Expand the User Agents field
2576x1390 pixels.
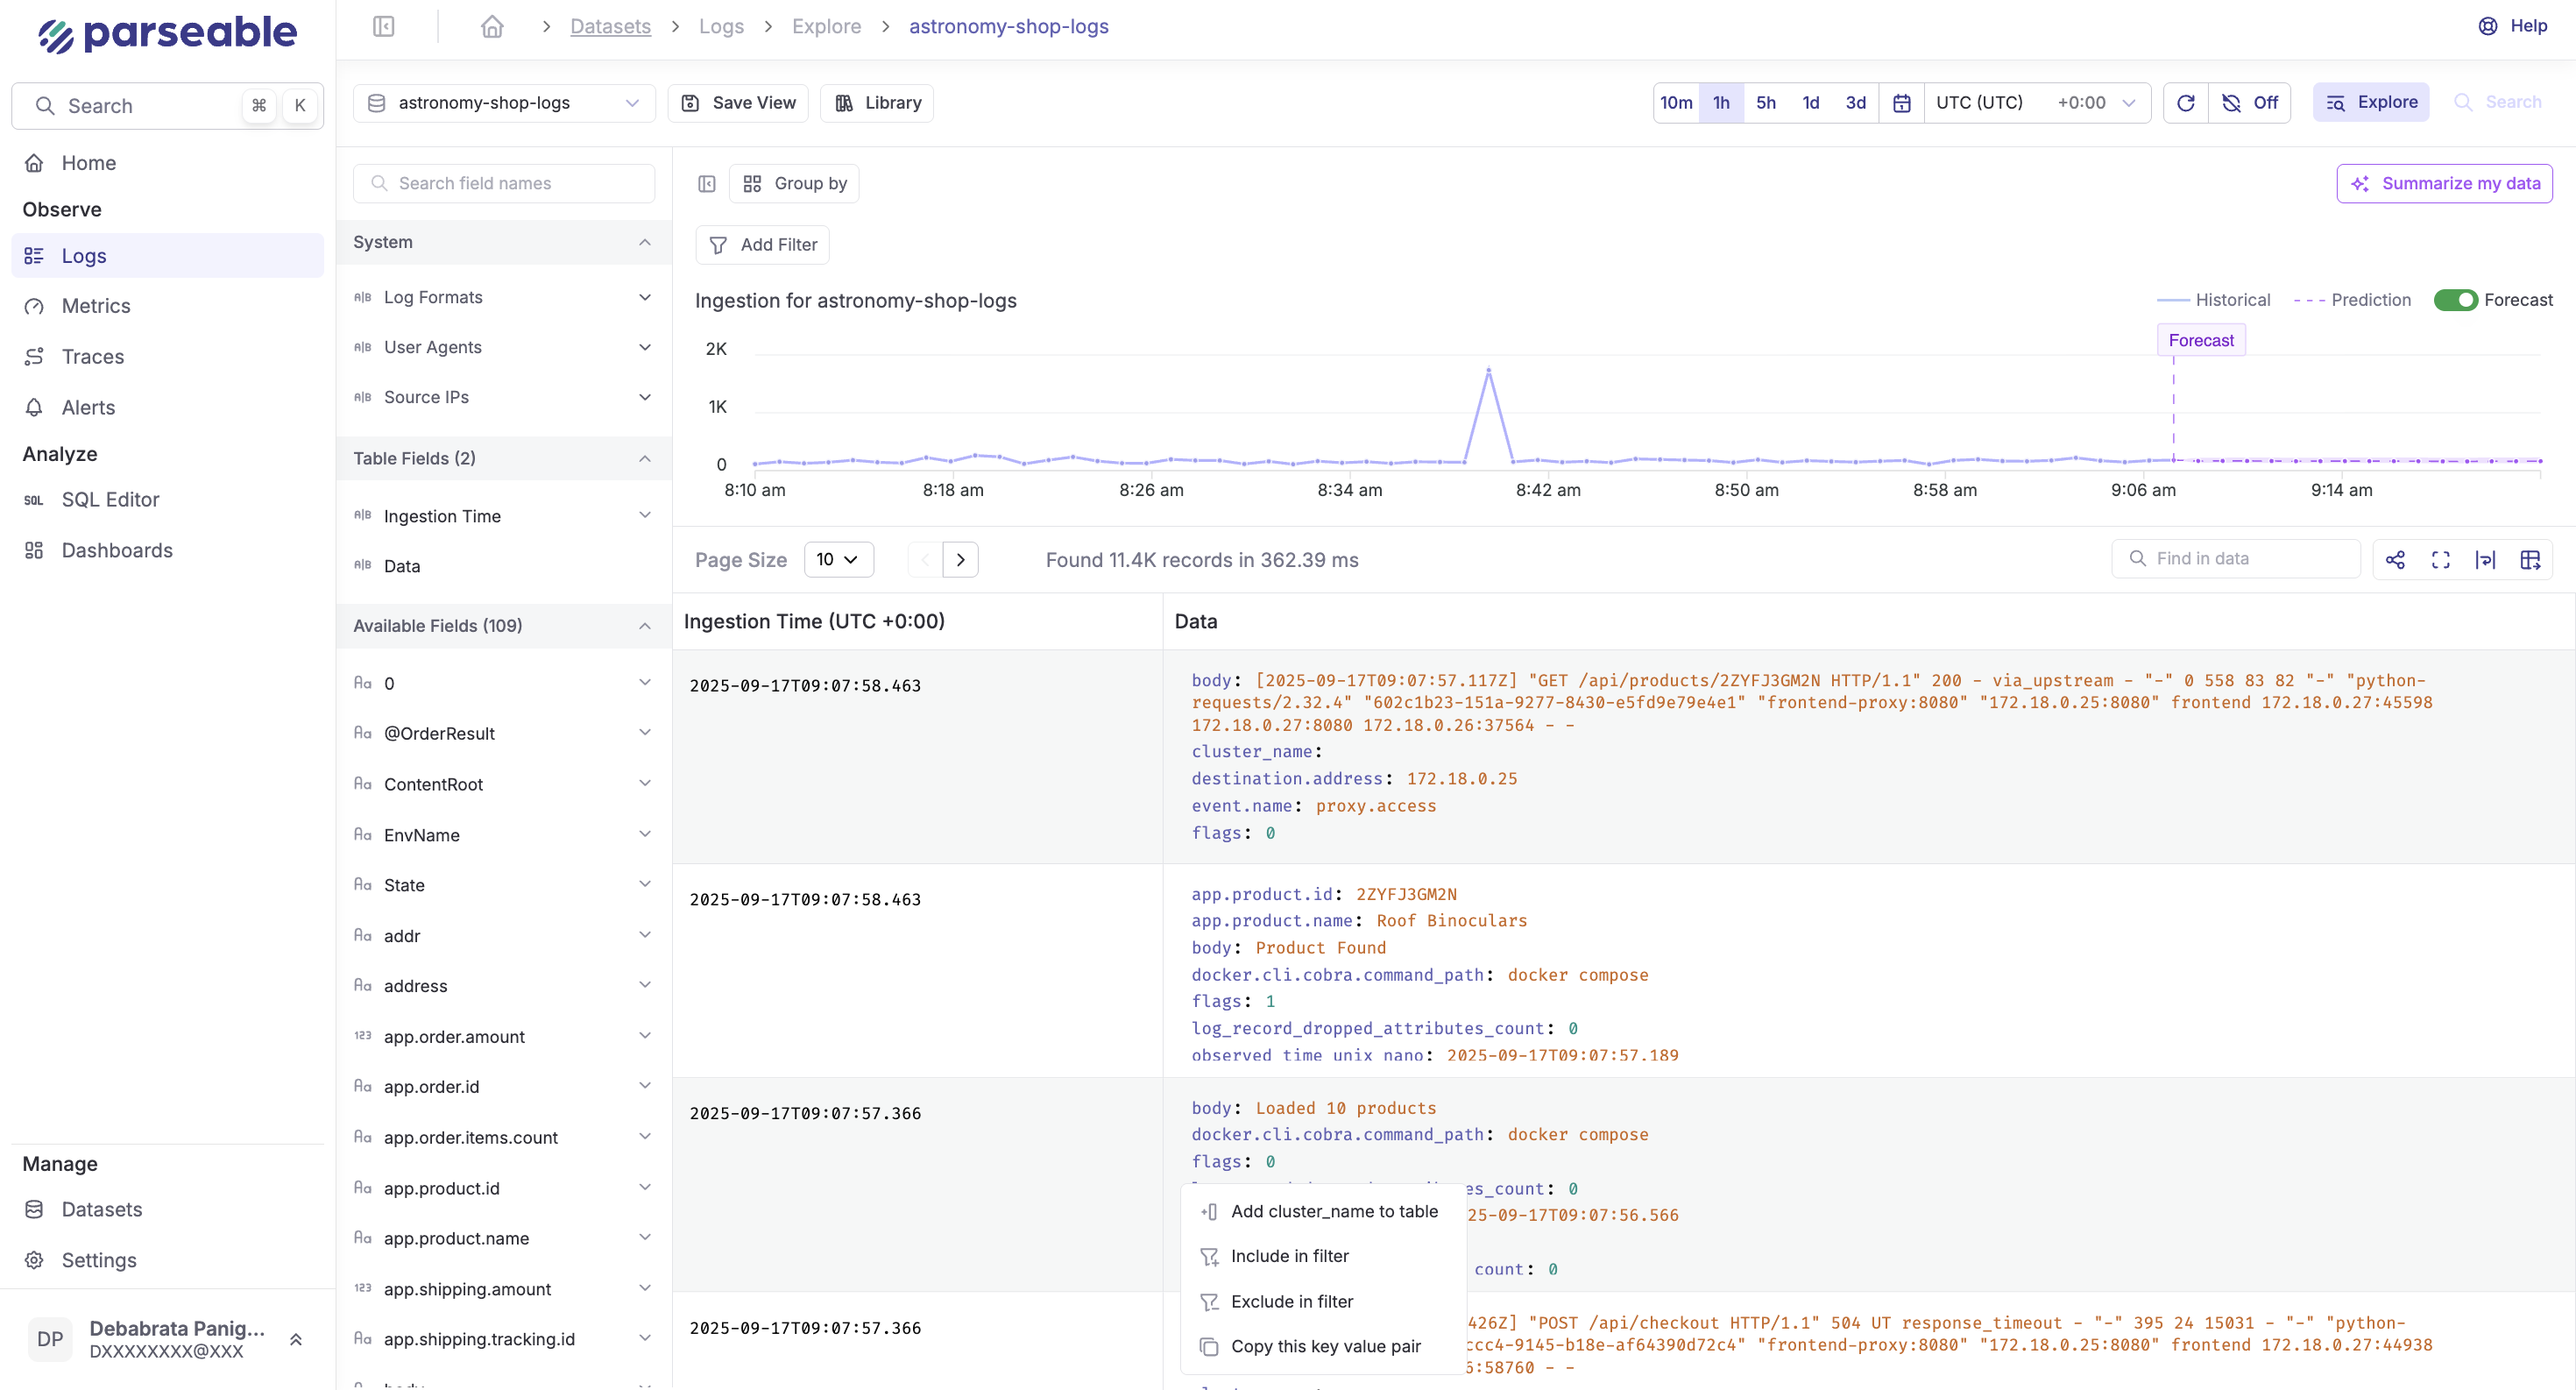coord(645,348)
